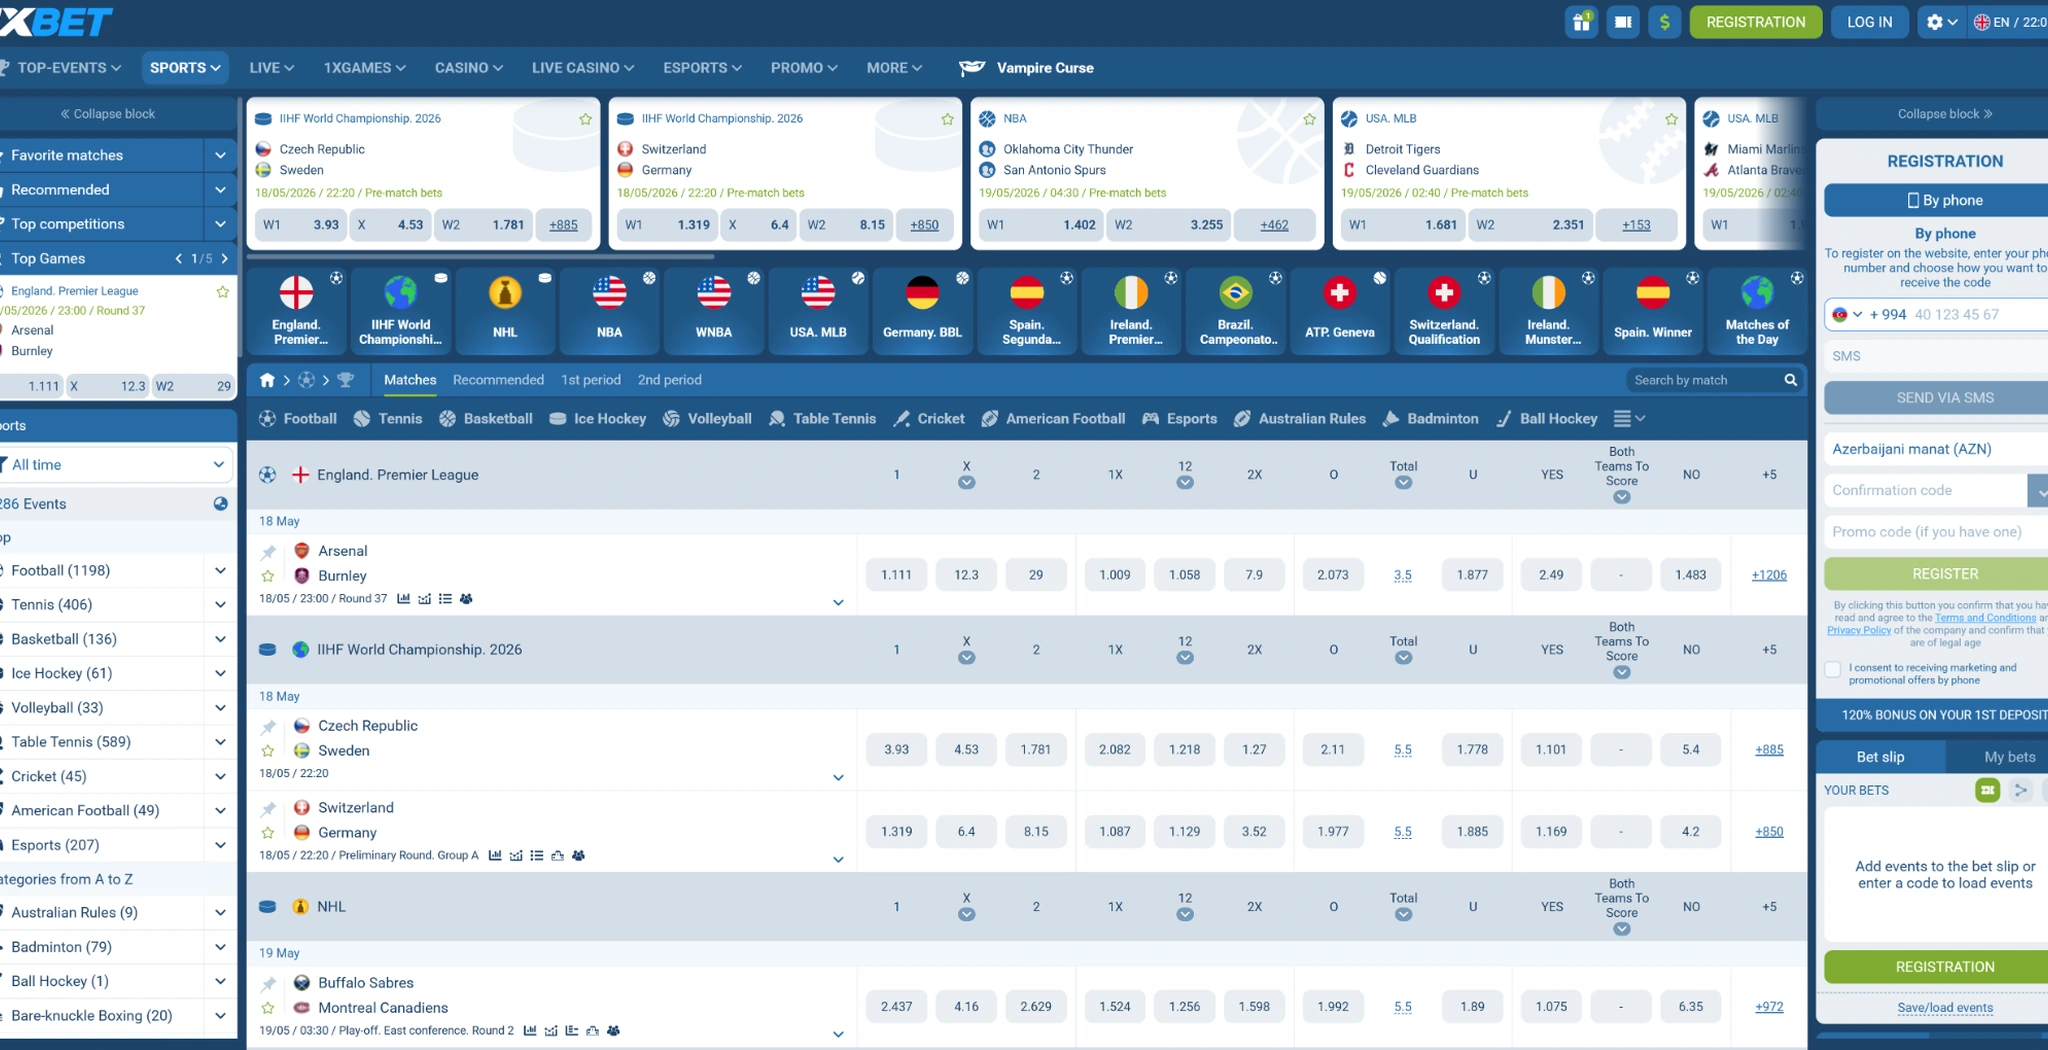Open the NHL league tile
The image size is (2048, 1050).
505,310
